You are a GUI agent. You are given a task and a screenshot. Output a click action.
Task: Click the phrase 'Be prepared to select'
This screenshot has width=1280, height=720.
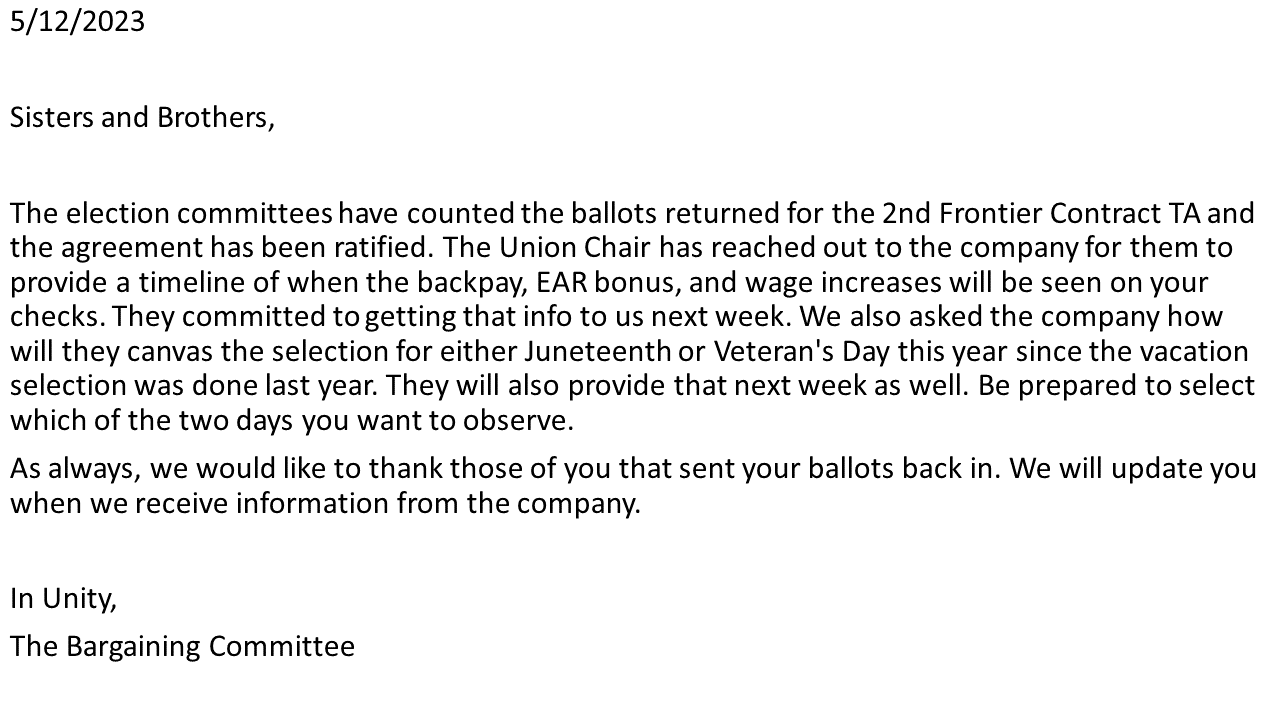(1117, 386)
